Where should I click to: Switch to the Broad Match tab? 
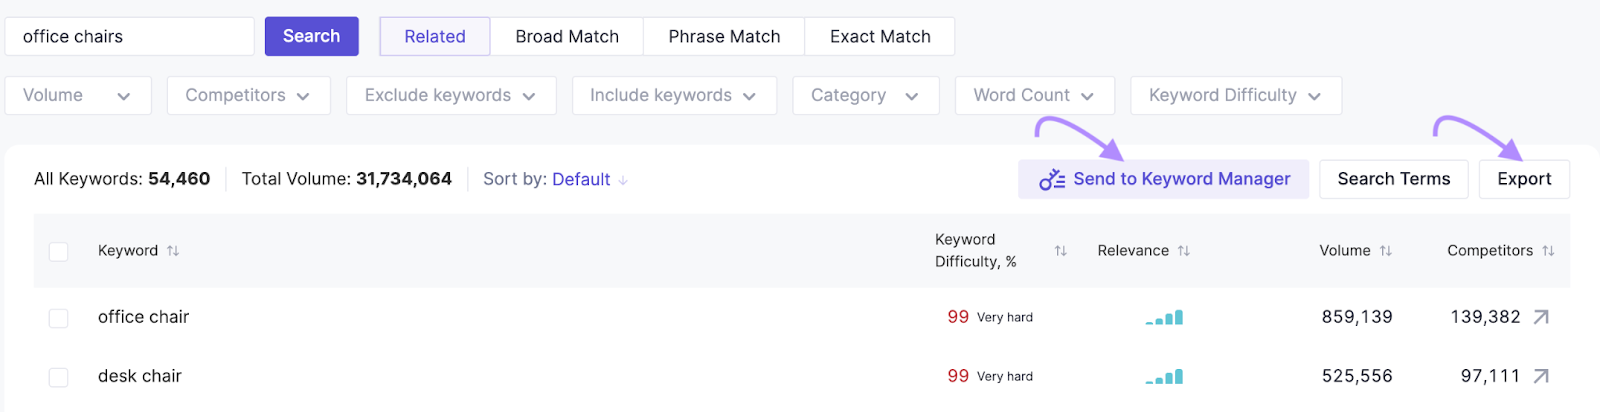pyautogui.click(x=567, y=37)
